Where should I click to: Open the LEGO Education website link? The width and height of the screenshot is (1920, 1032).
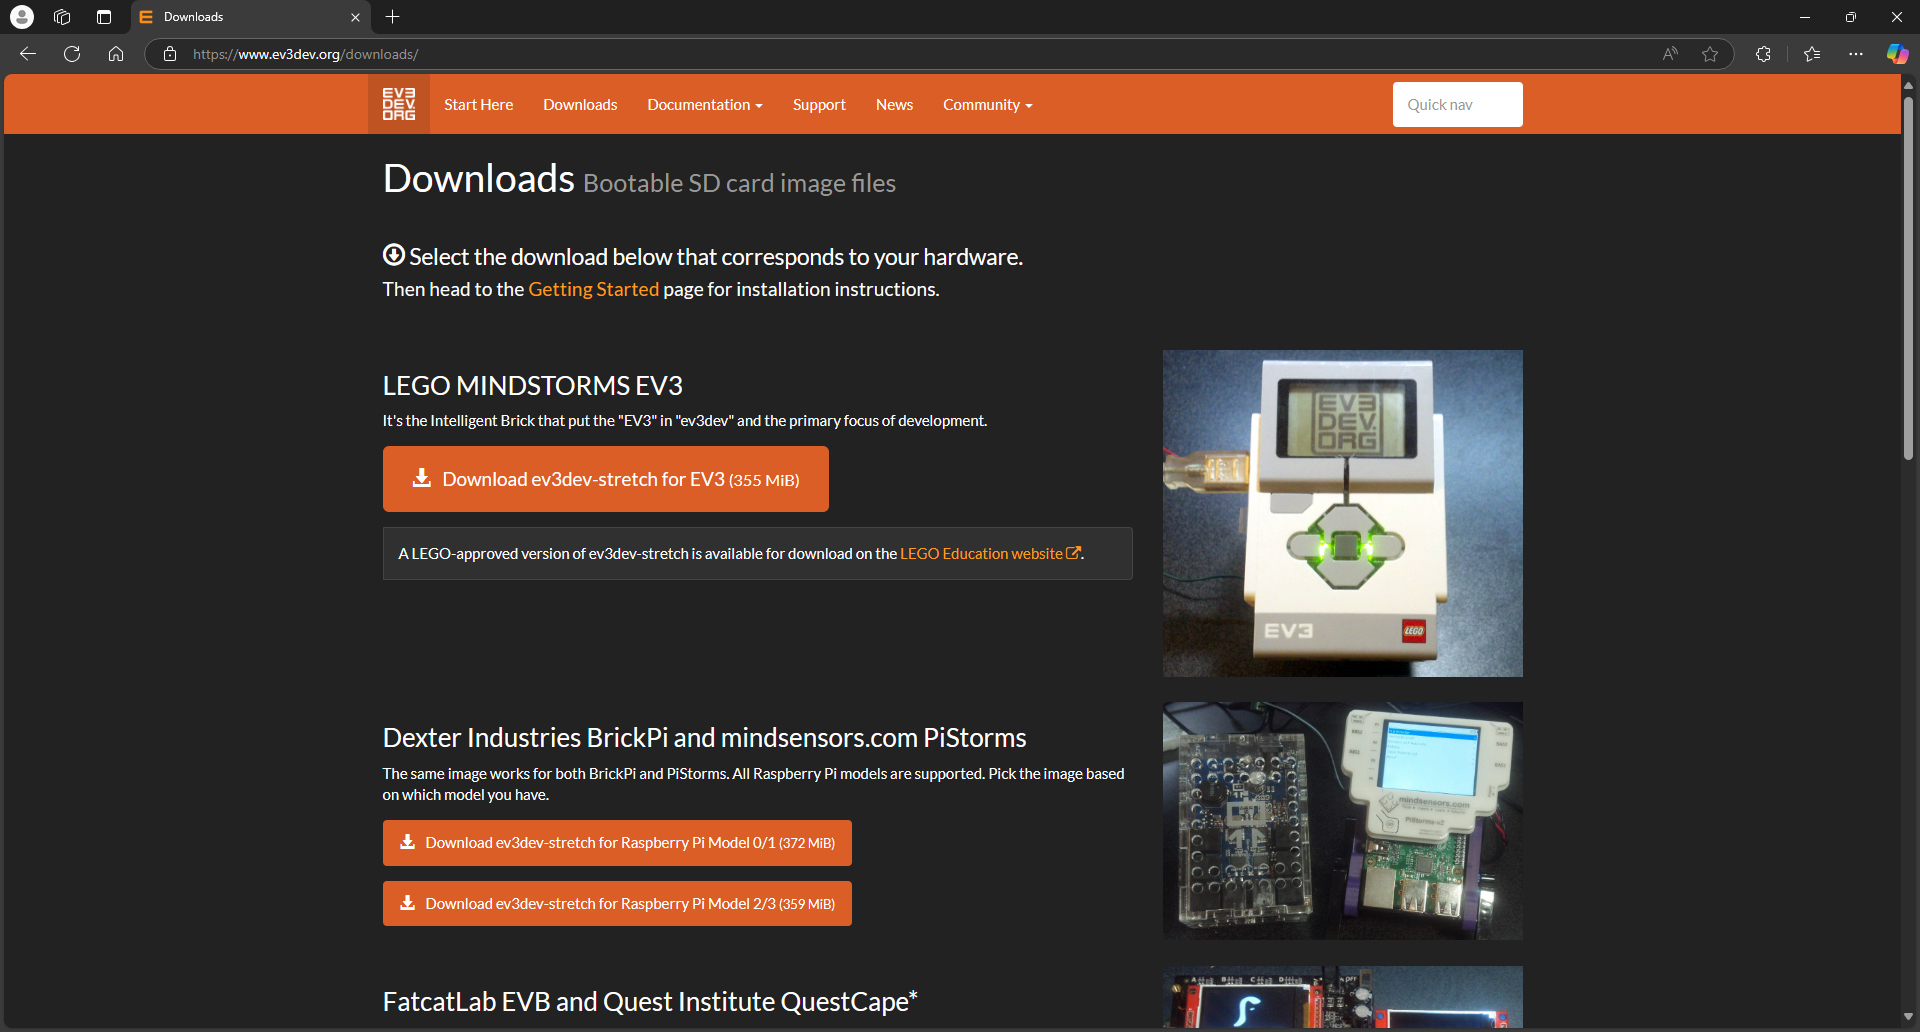(990, 553)
